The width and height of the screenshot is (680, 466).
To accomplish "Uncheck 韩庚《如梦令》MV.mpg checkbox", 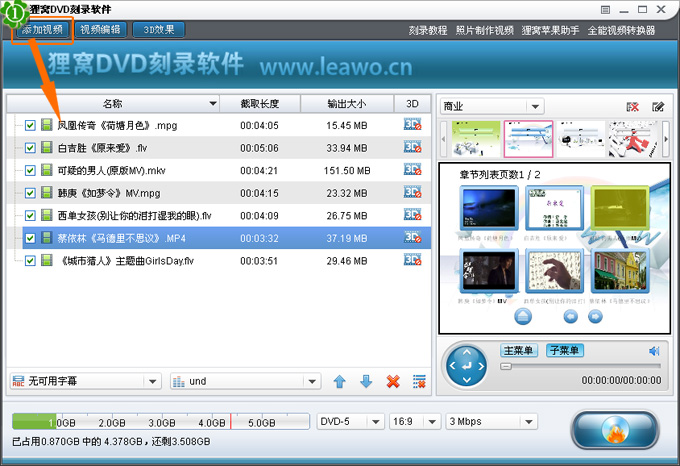I will point(30,193).
